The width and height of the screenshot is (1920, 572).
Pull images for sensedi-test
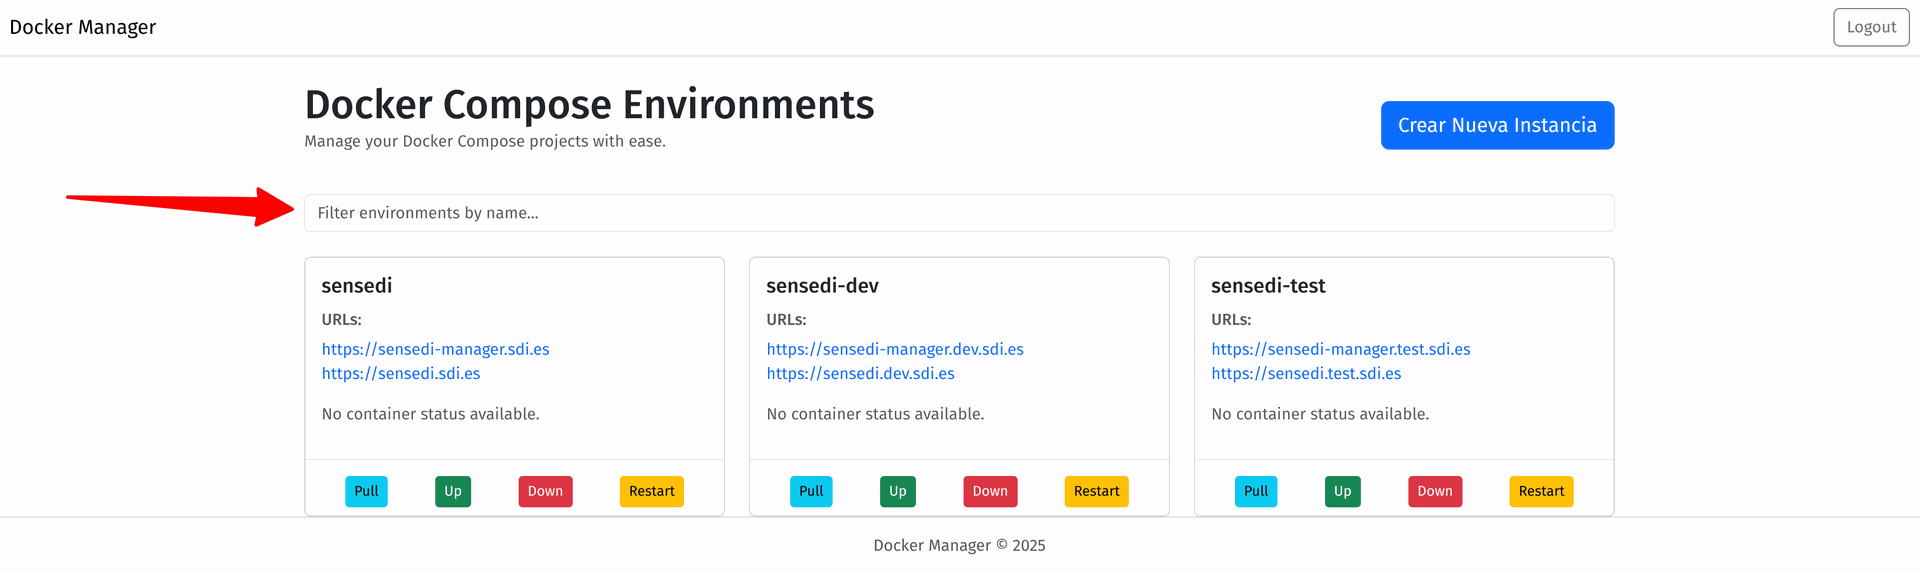1255,491
